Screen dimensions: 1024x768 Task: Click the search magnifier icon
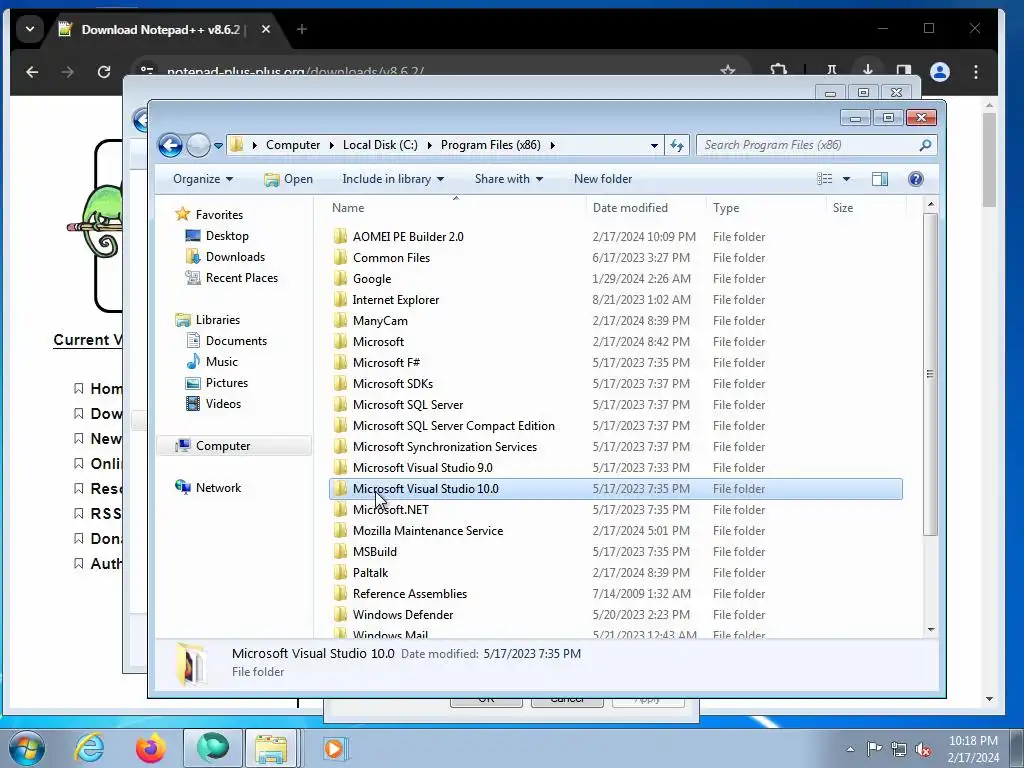point(925,145)
